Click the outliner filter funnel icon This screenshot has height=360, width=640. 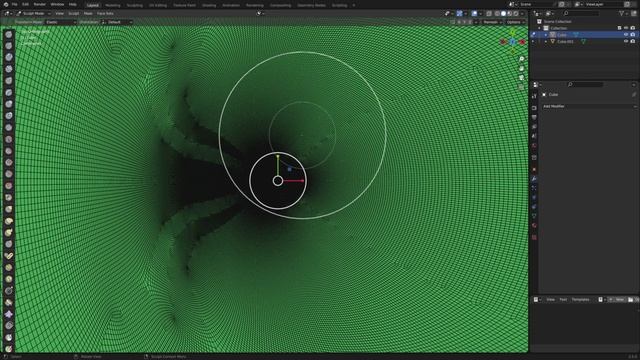point(622,13)
